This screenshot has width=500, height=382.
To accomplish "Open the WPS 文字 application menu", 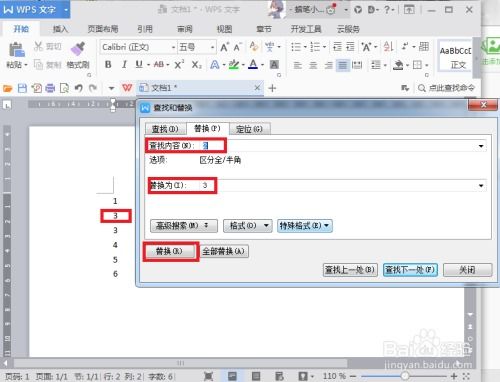I will point(35,10).
